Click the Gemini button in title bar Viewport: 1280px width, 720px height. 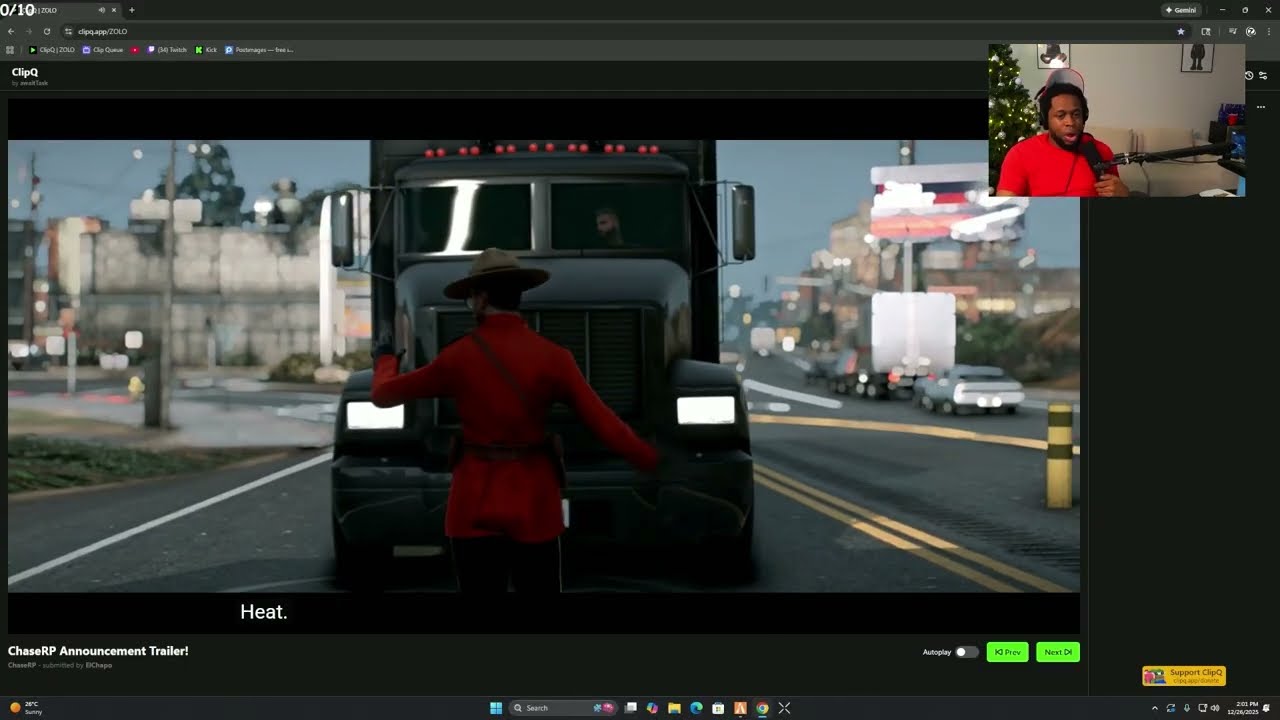tap(1181, 10)
